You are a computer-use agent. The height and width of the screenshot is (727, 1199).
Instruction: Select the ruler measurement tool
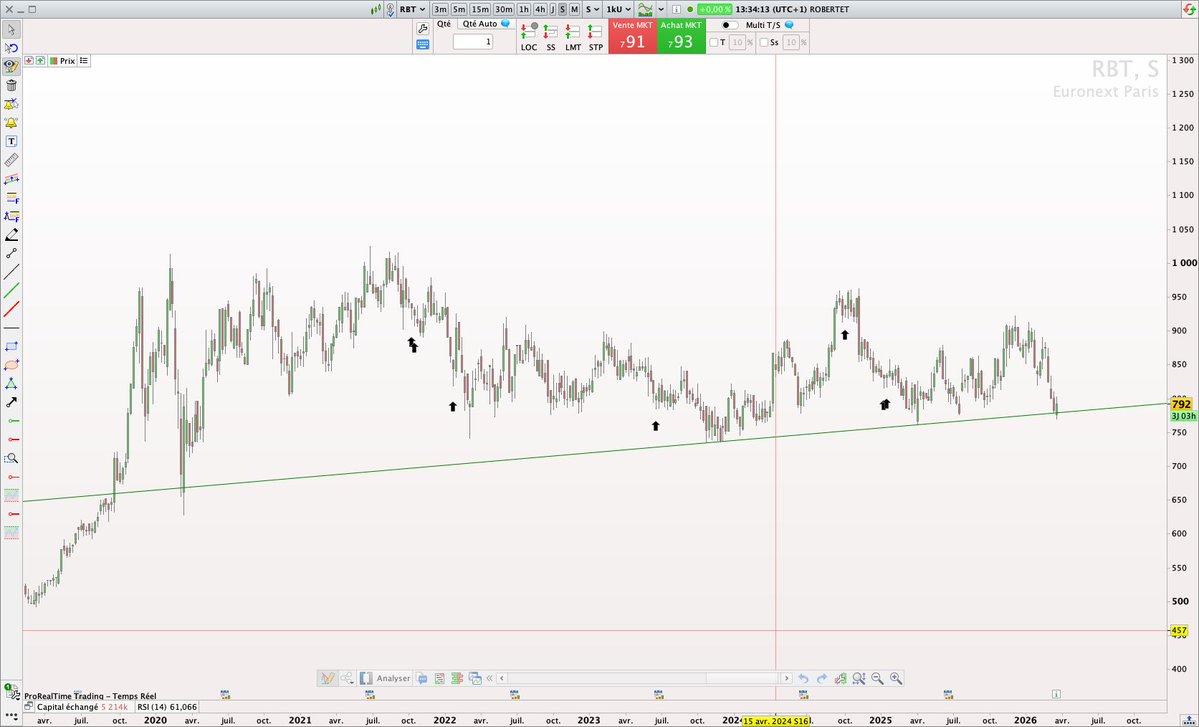[11, 161]
